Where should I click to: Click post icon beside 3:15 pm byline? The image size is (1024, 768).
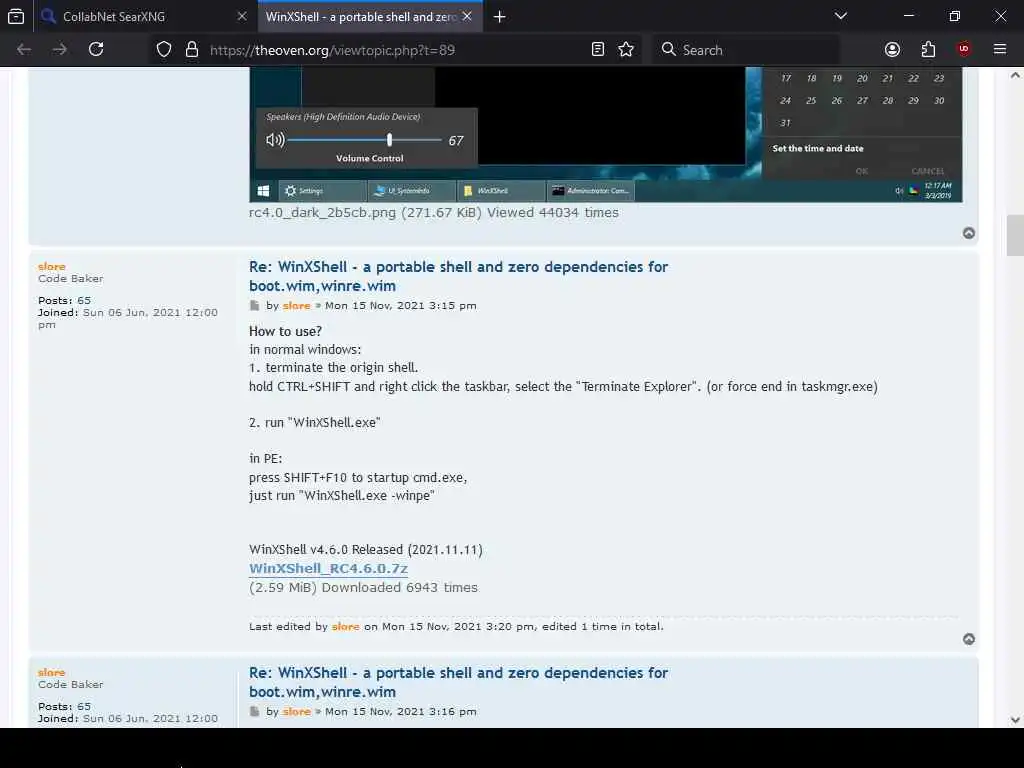(255, 306)
